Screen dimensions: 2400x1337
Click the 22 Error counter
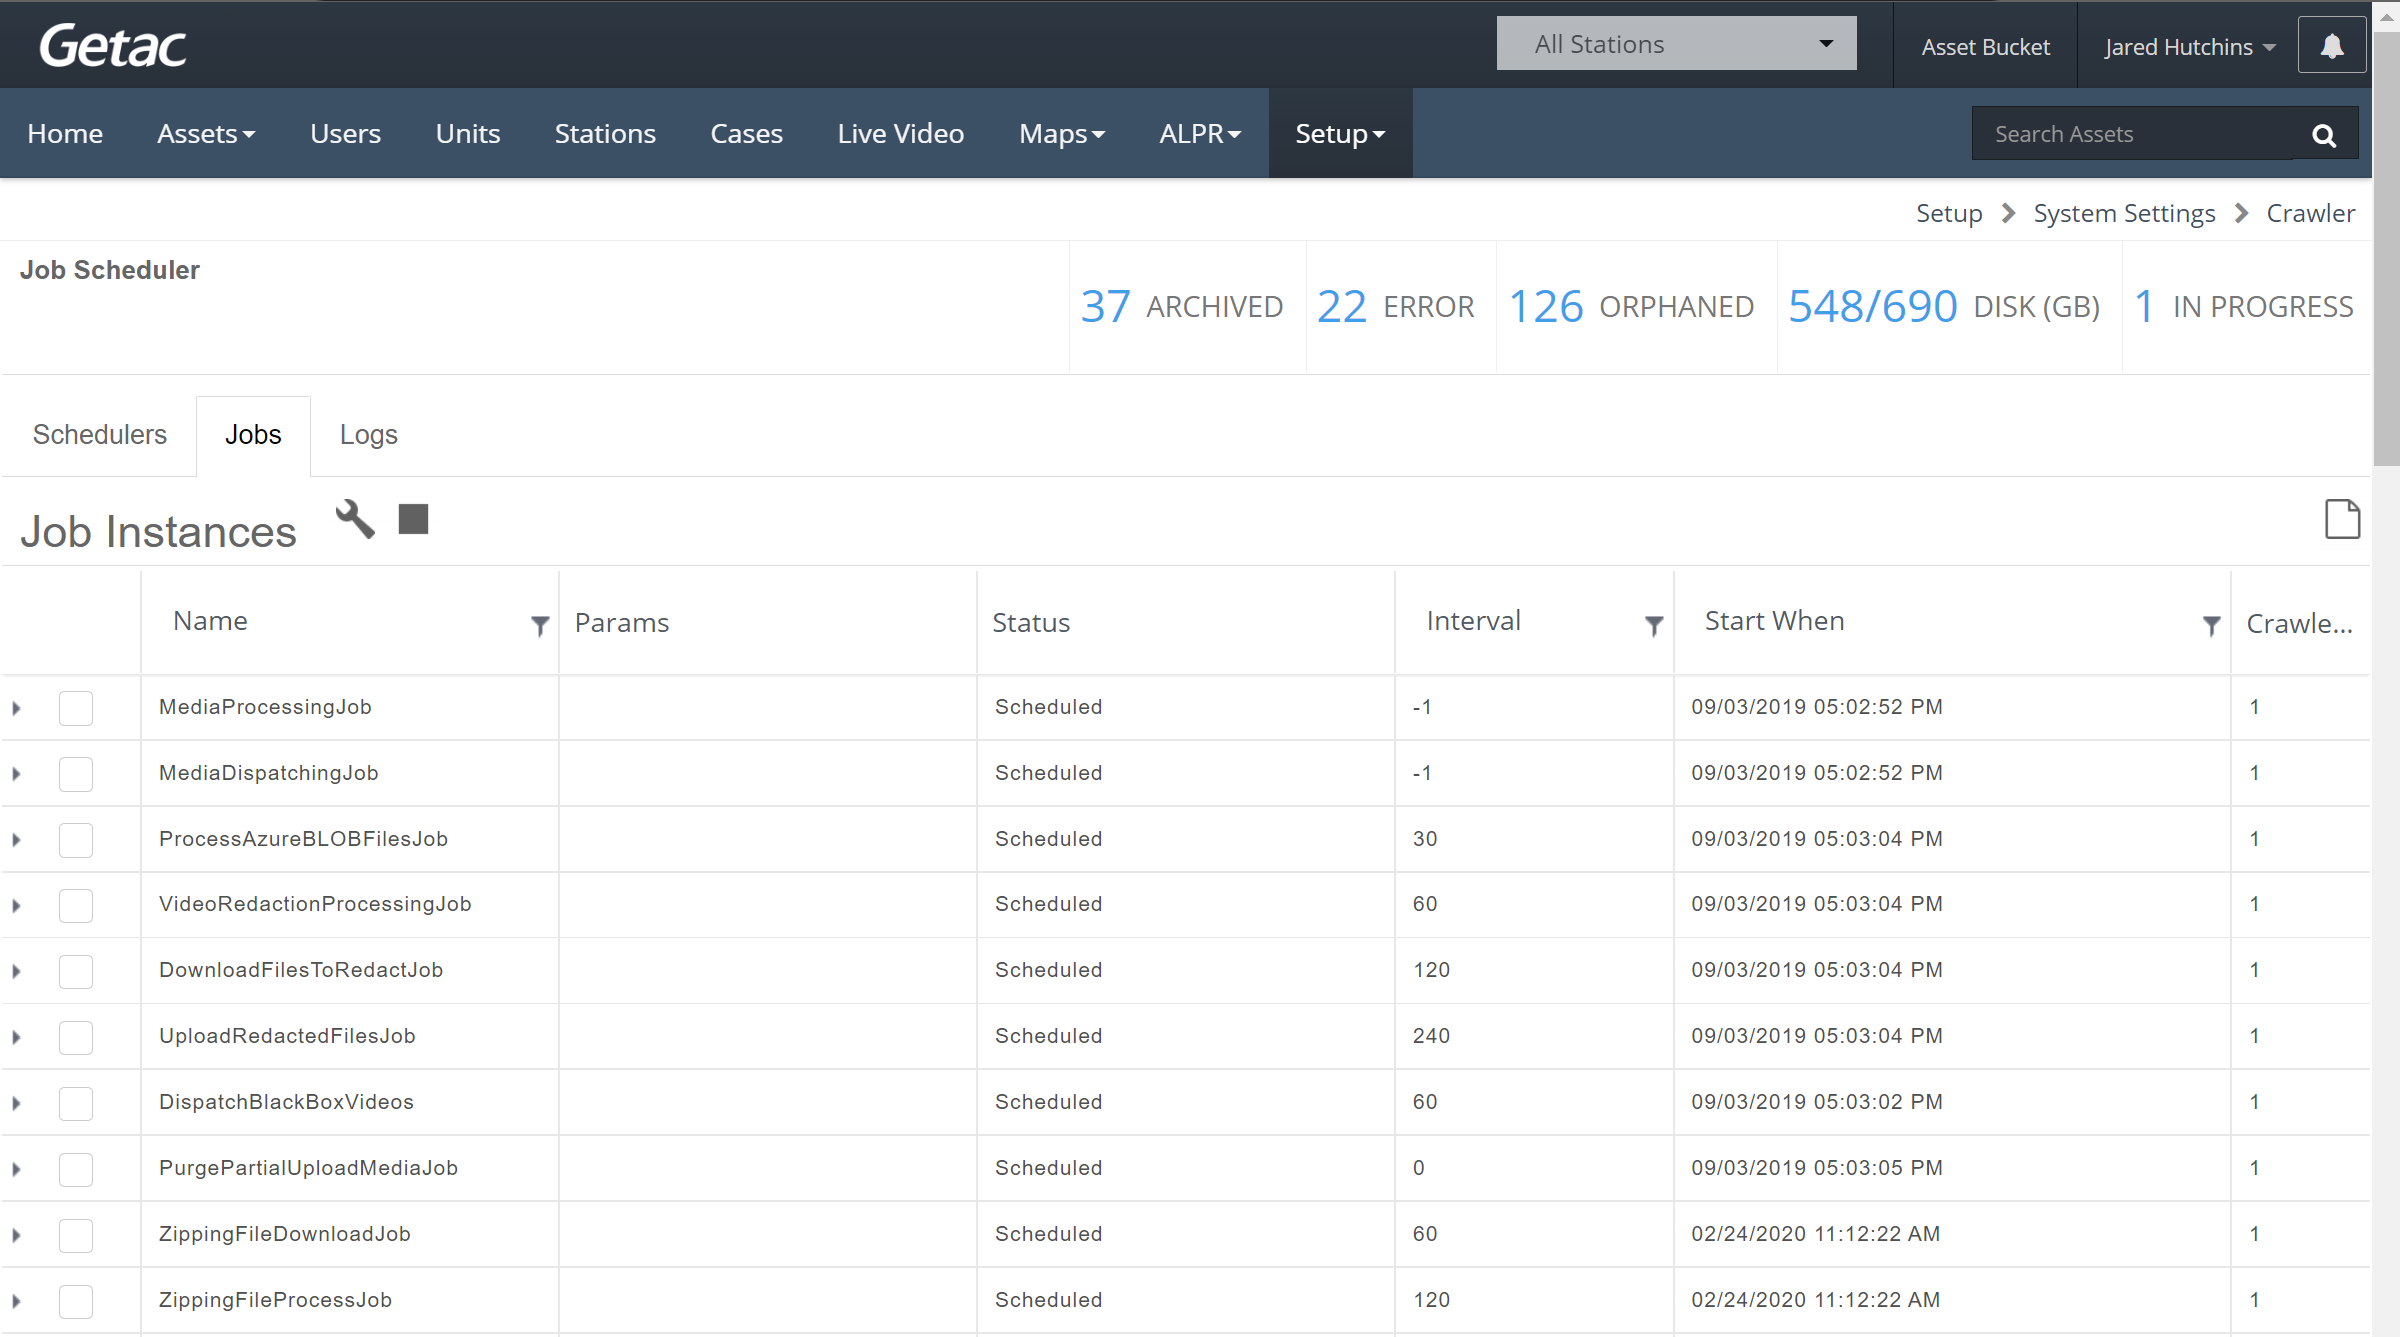(x=1396, y=306)
